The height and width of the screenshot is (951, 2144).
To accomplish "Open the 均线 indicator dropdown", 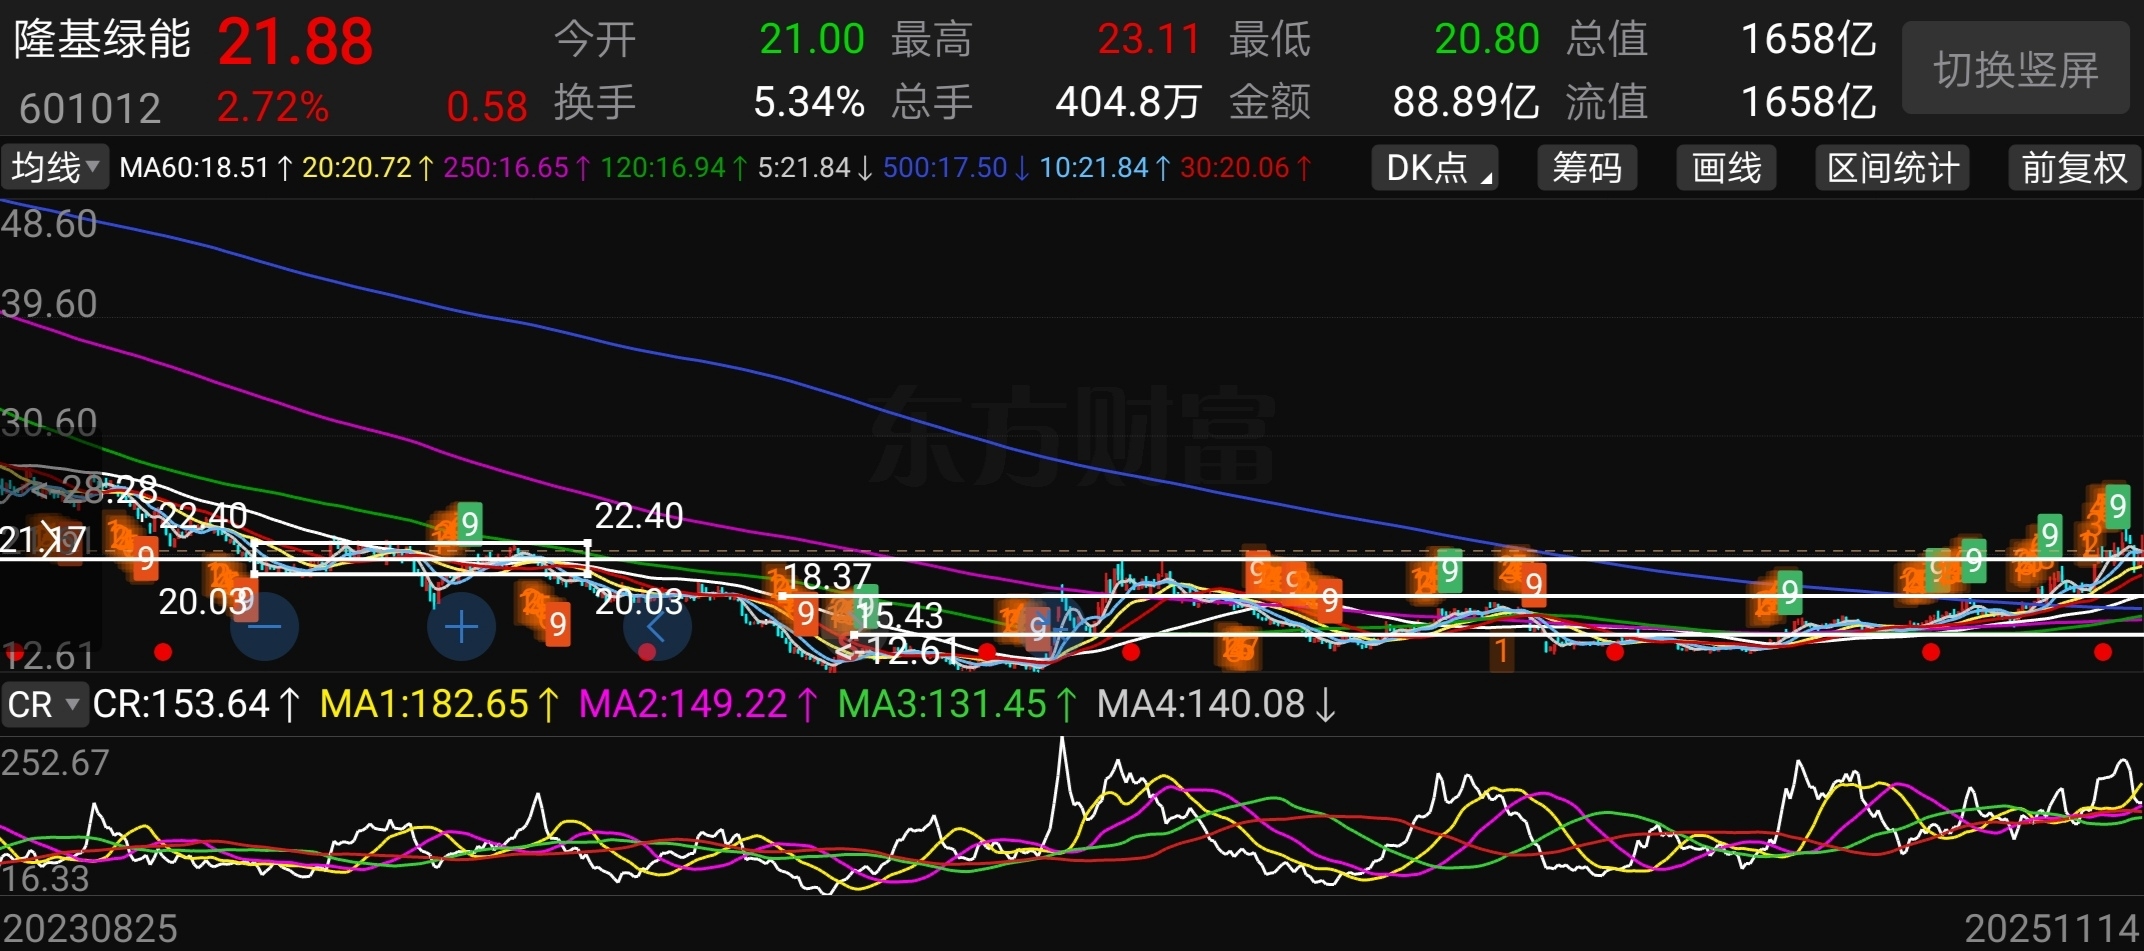I will tap(54, 166).
